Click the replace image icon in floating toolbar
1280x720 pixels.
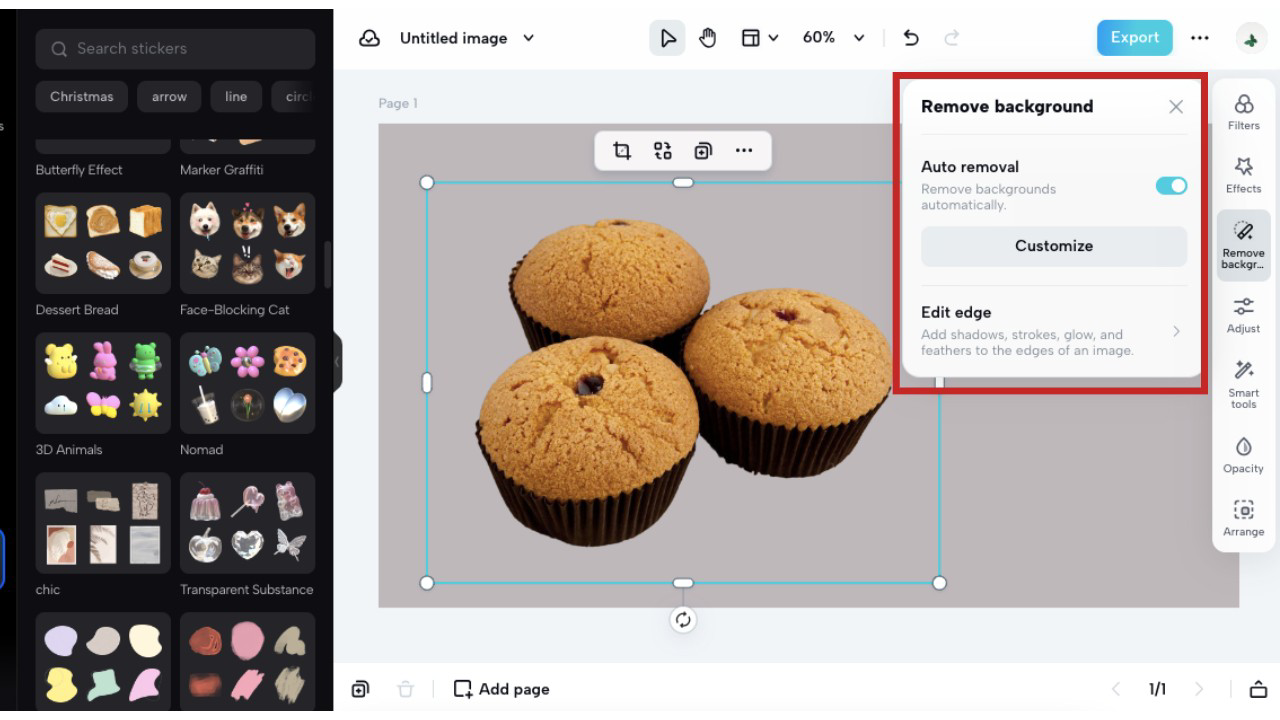click(662, 151)
